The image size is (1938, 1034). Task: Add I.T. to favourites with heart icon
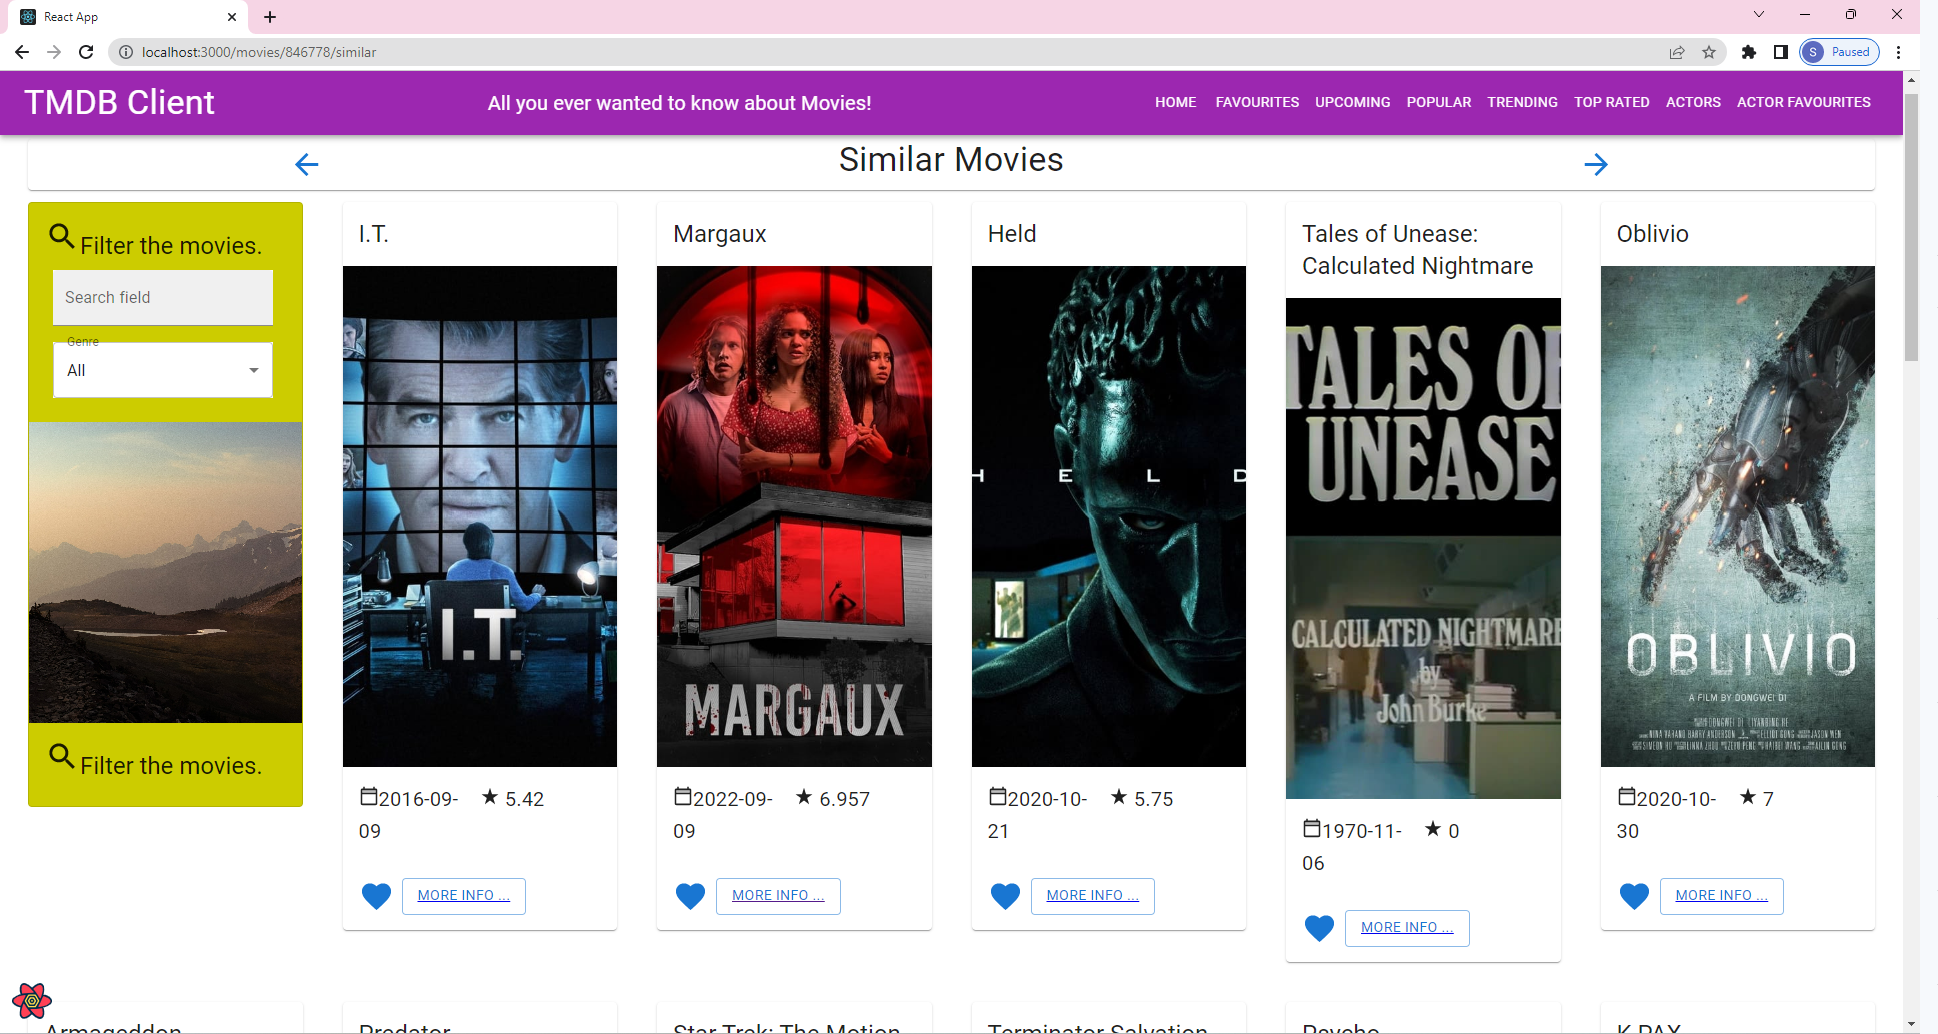(376, 896)
